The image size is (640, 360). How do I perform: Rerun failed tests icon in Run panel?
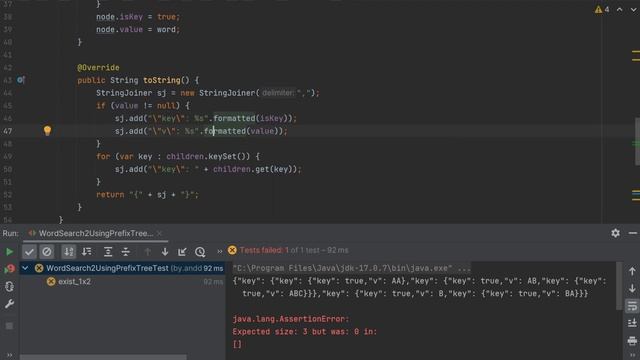coord(9,269)
